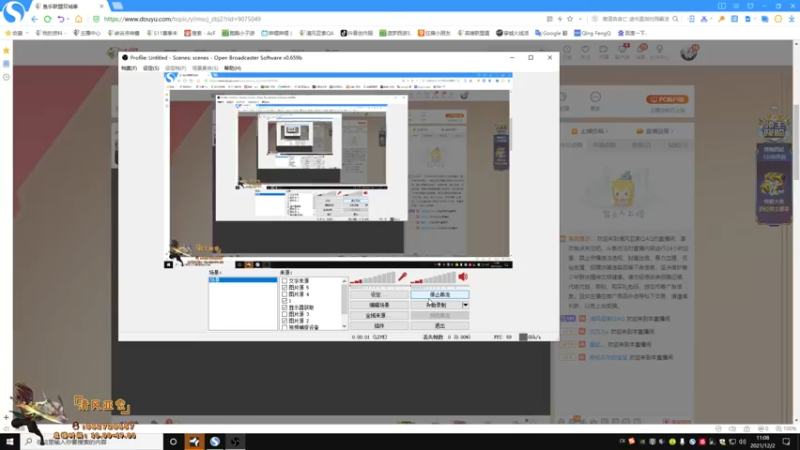Image resolution: width=800 pixels, height=450 pixels.
Task: Toggle the 图片源 2 source checkbox
Action: tap(285, 321)
